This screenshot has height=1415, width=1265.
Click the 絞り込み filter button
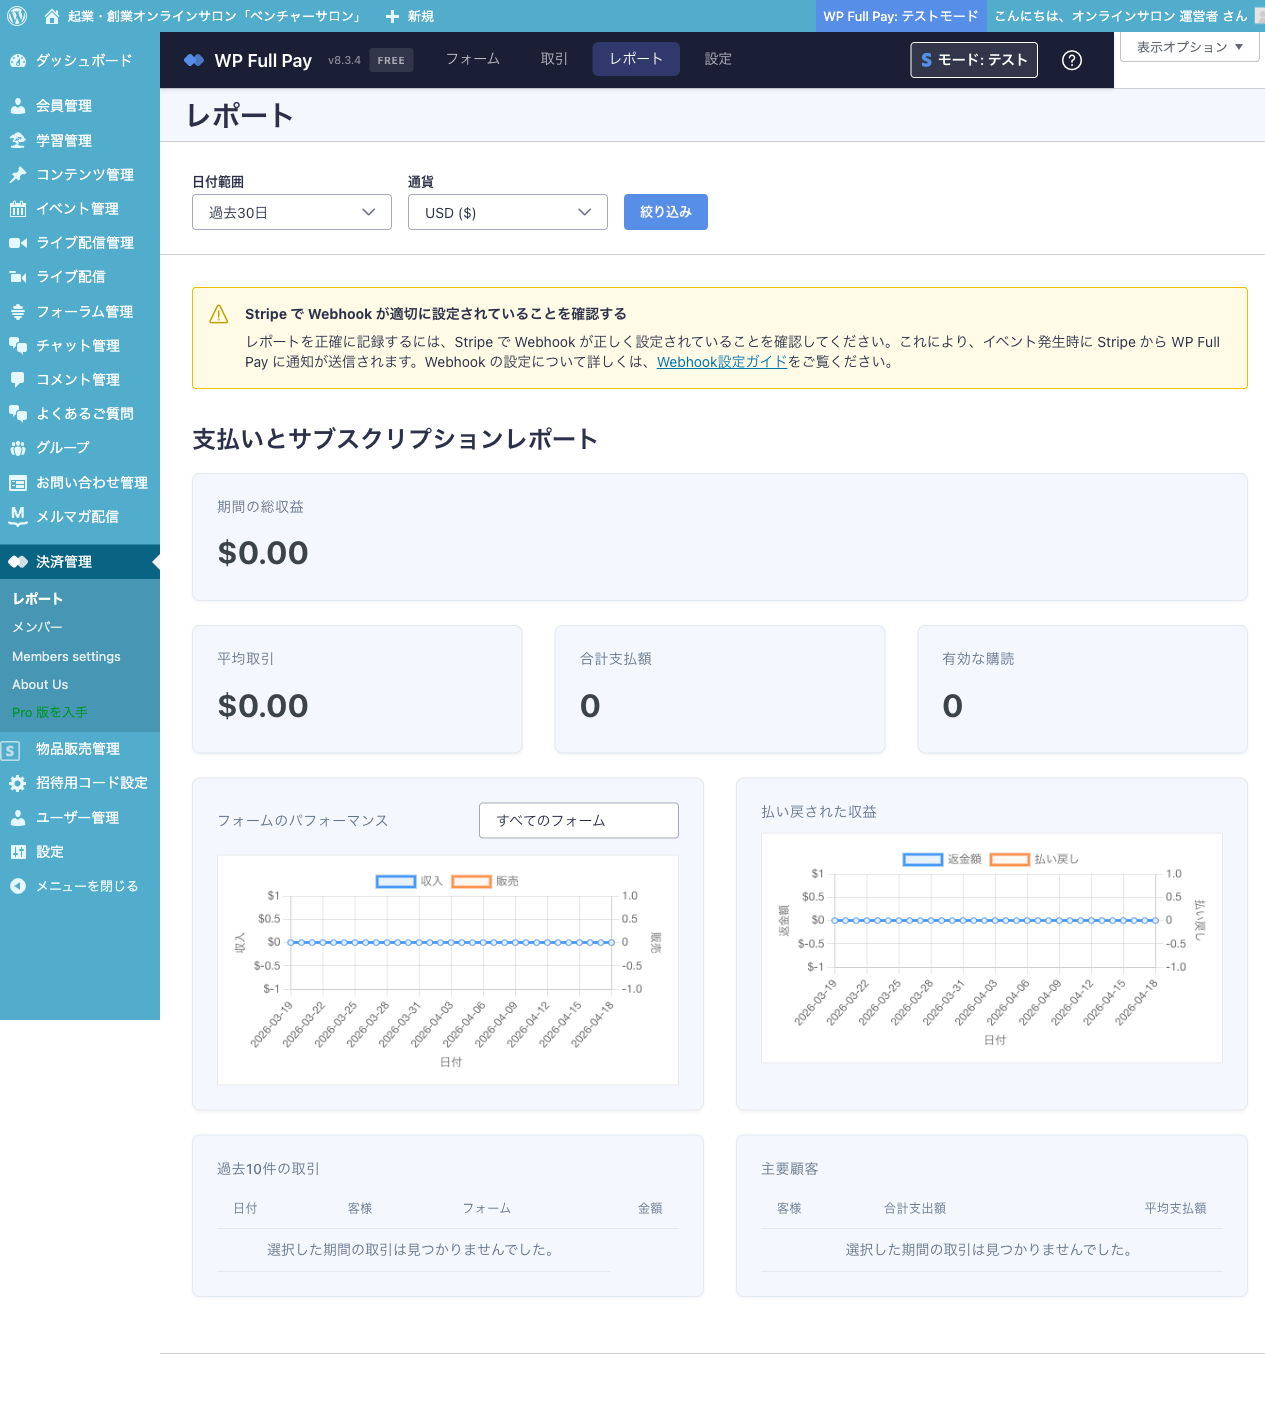[666, 212]
